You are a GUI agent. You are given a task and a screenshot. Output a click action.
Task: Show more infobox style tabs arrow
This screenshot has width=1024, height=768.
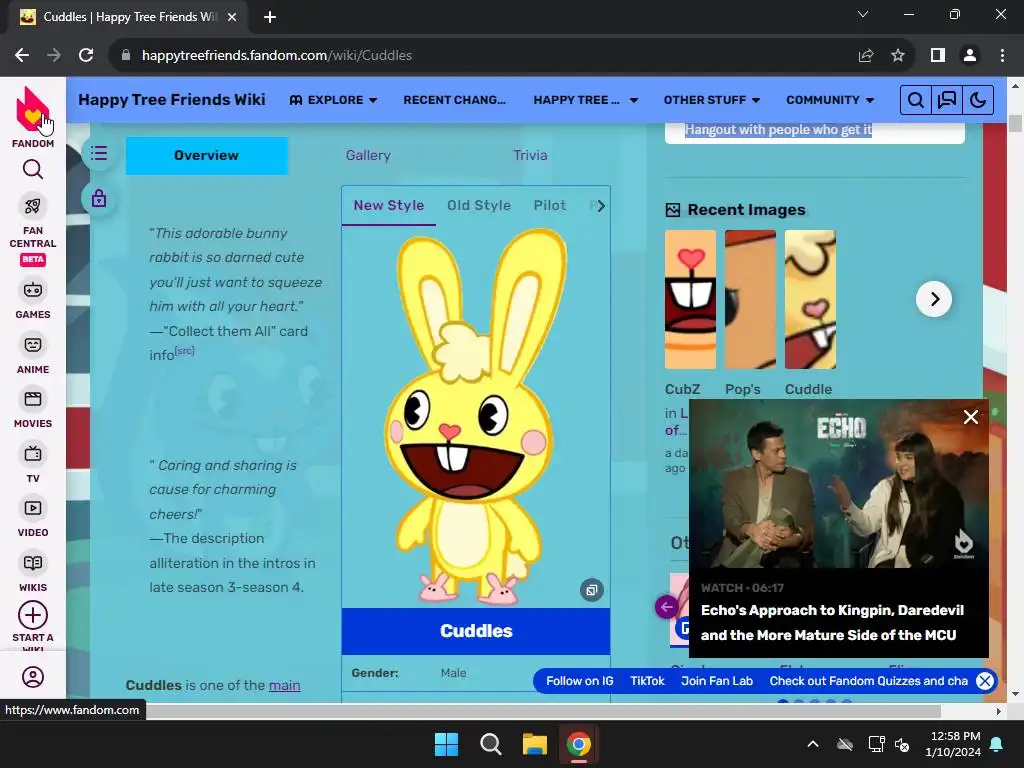tap(600, 206)
